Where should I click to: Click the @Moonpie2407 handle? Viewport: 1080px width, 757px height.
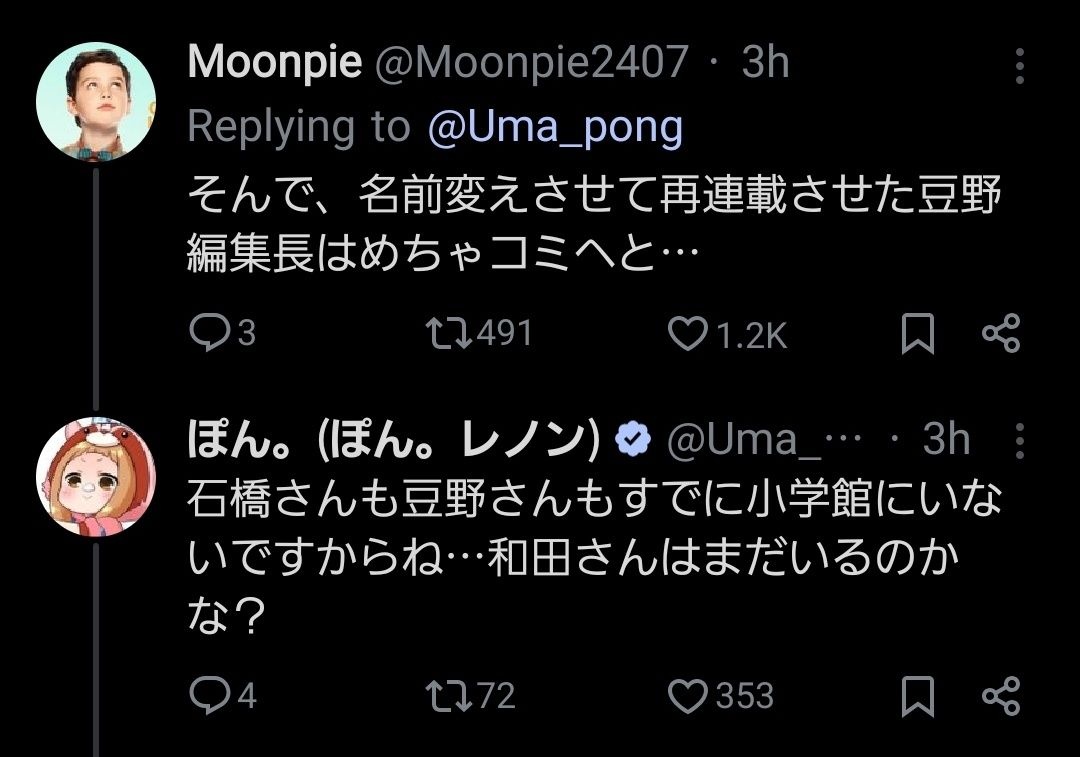[531, 64]
